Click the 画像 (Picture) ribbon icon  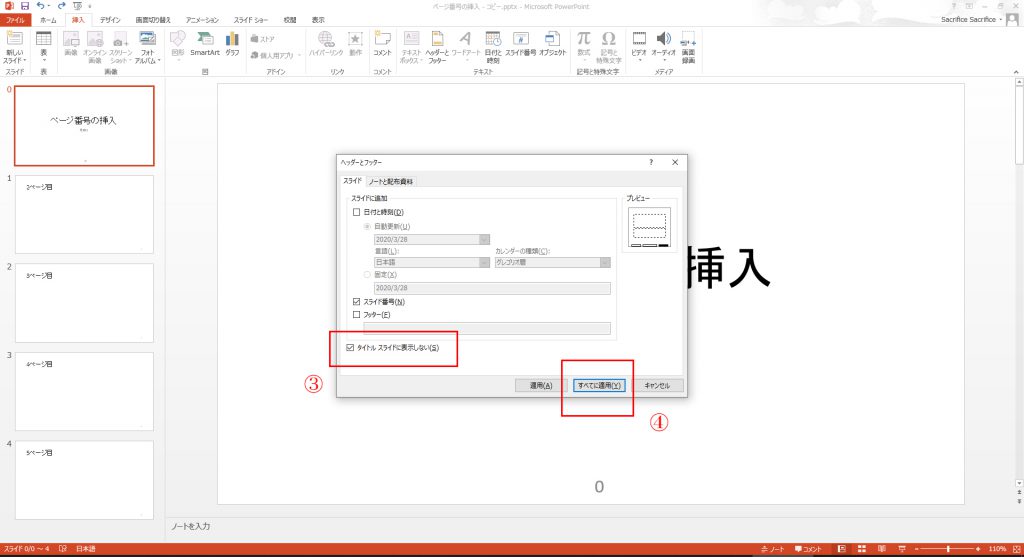(x=71, y=44)
